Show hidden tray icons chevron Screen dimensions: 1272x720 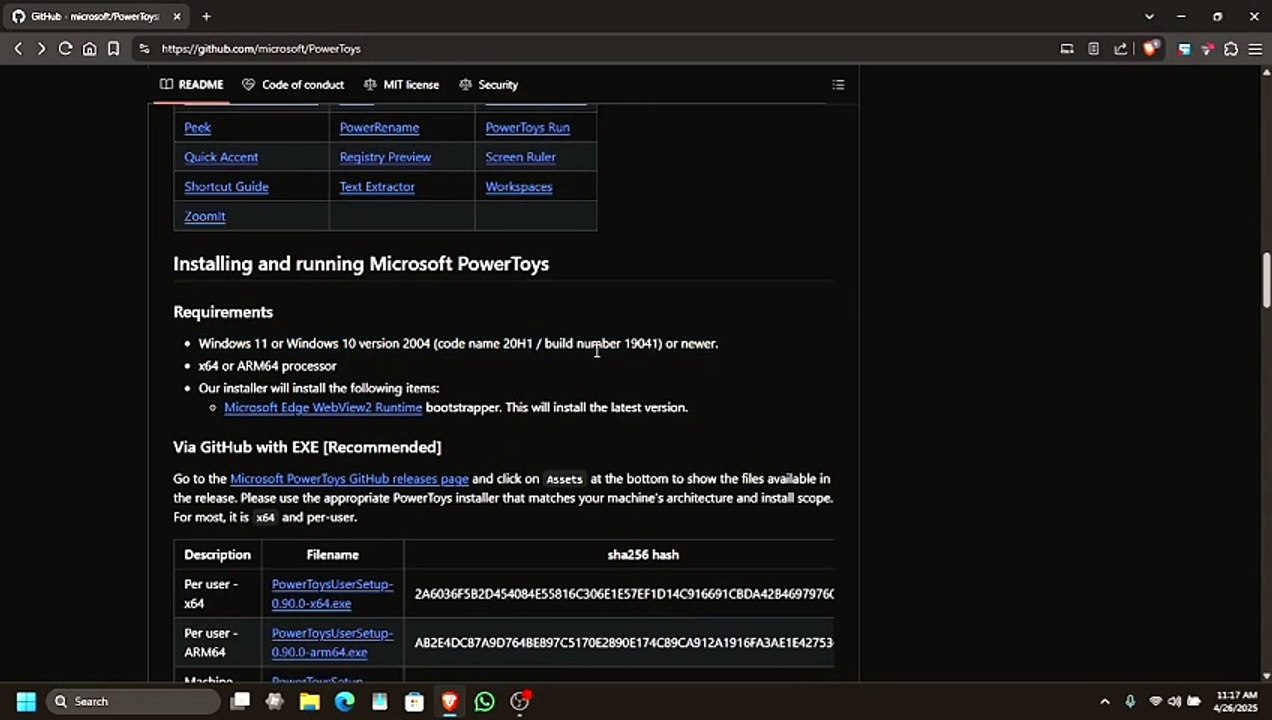tap(1105, 701)
